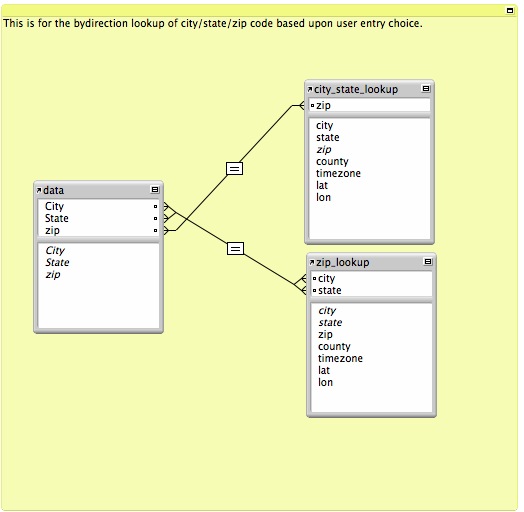524x512 pixels.
Task: Click the bydirection lookup note text
Action: coord(213,23)
